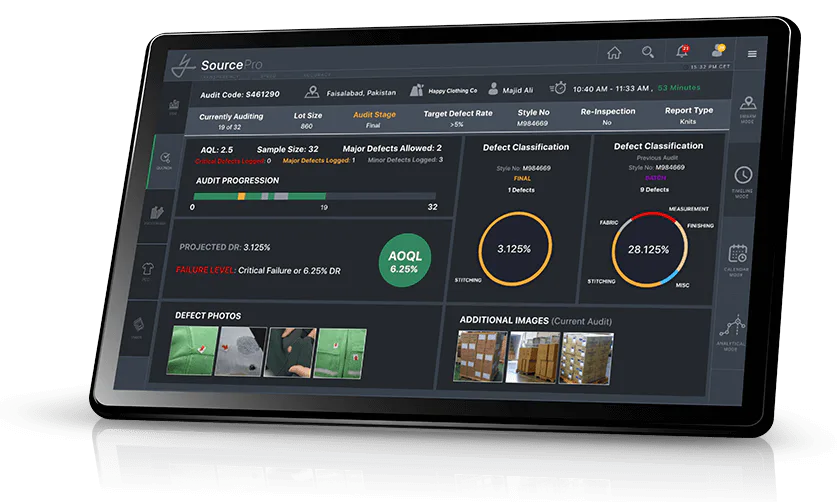Click the Majid Ali auditor name
This screenshot has height=502, width=838.
click(x=518, y=90)
